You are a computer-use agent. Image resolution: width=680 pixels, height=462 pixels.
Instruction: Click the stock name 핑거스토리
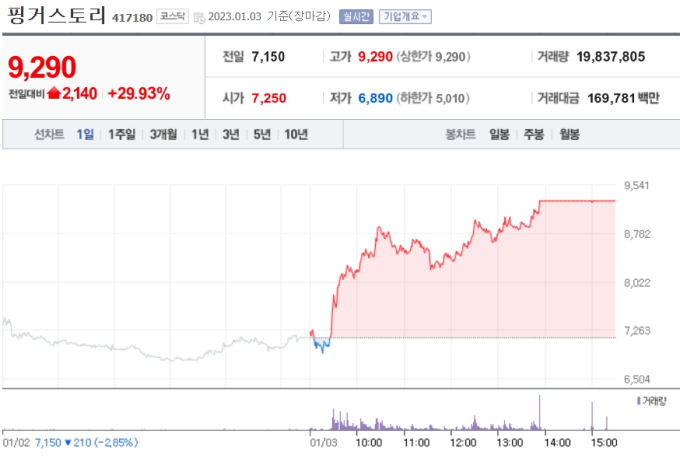(56, 15)
